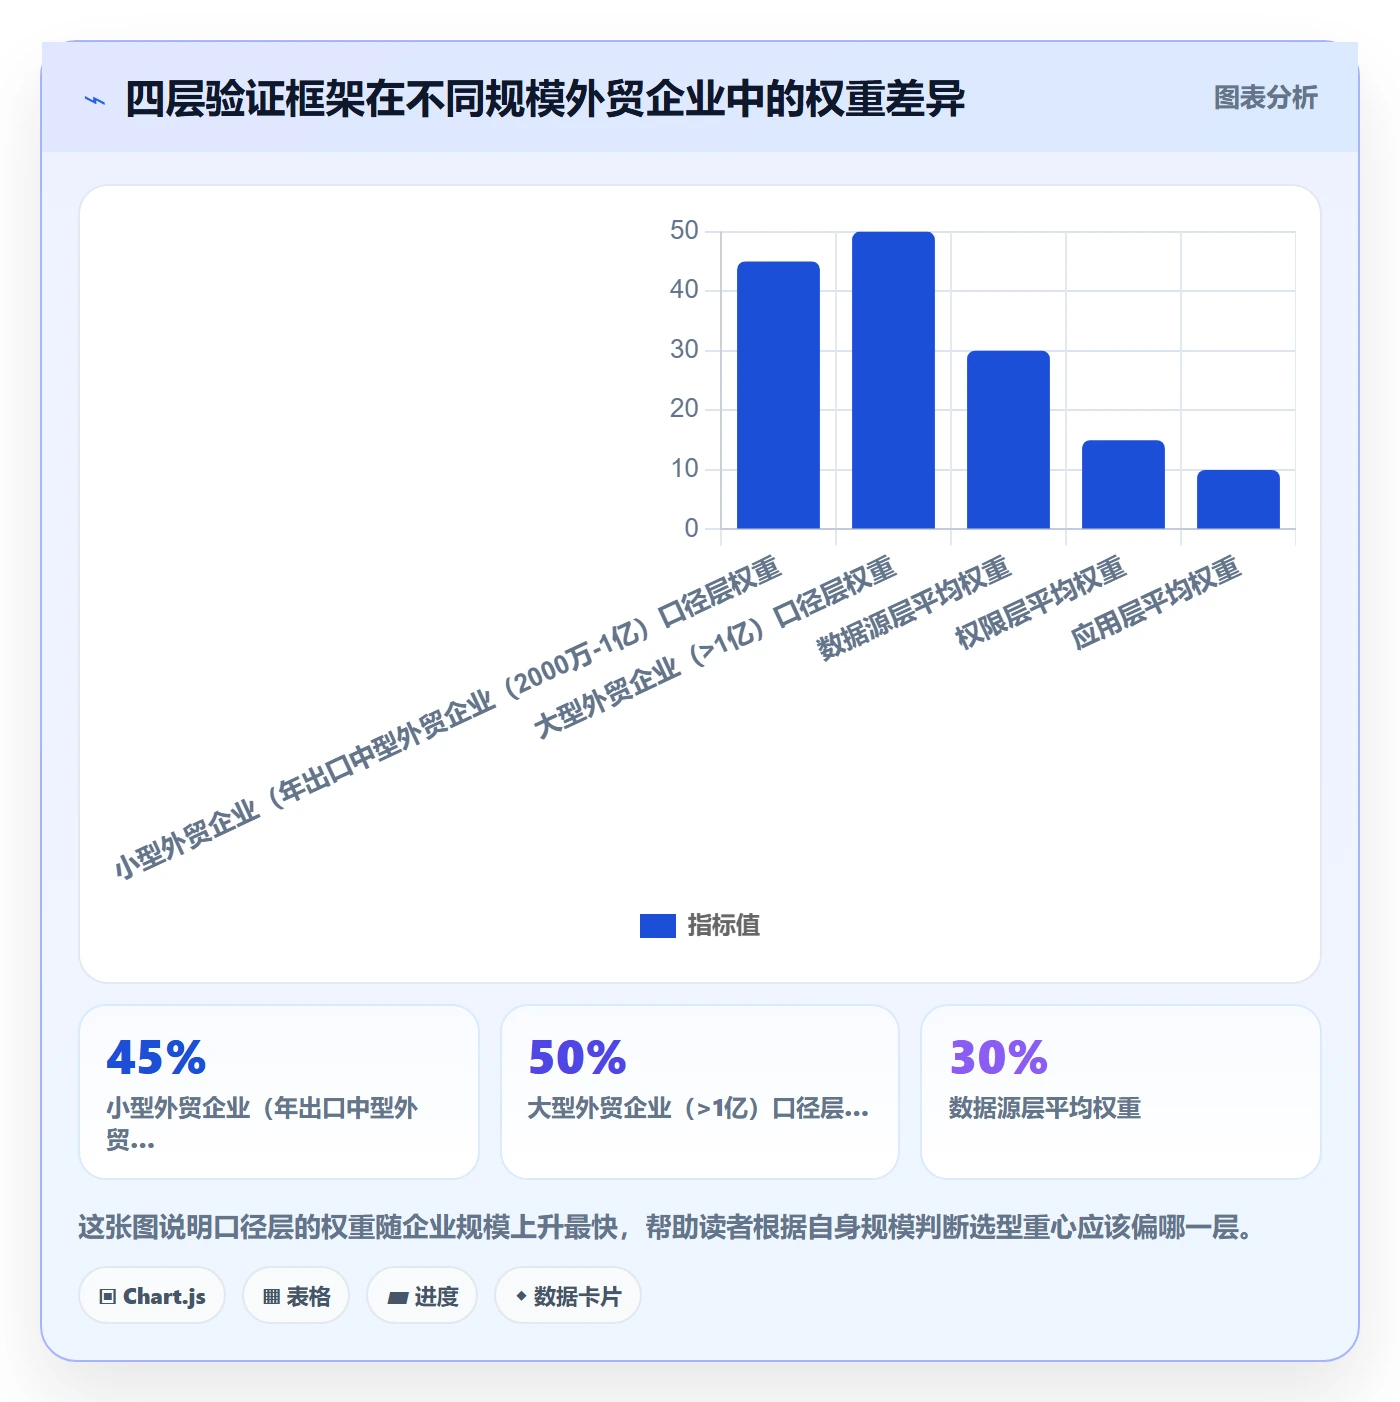This screenshot has height=1402, width=1400.
Task: Open the 30% data card
Action: tap(1121, 1092)
